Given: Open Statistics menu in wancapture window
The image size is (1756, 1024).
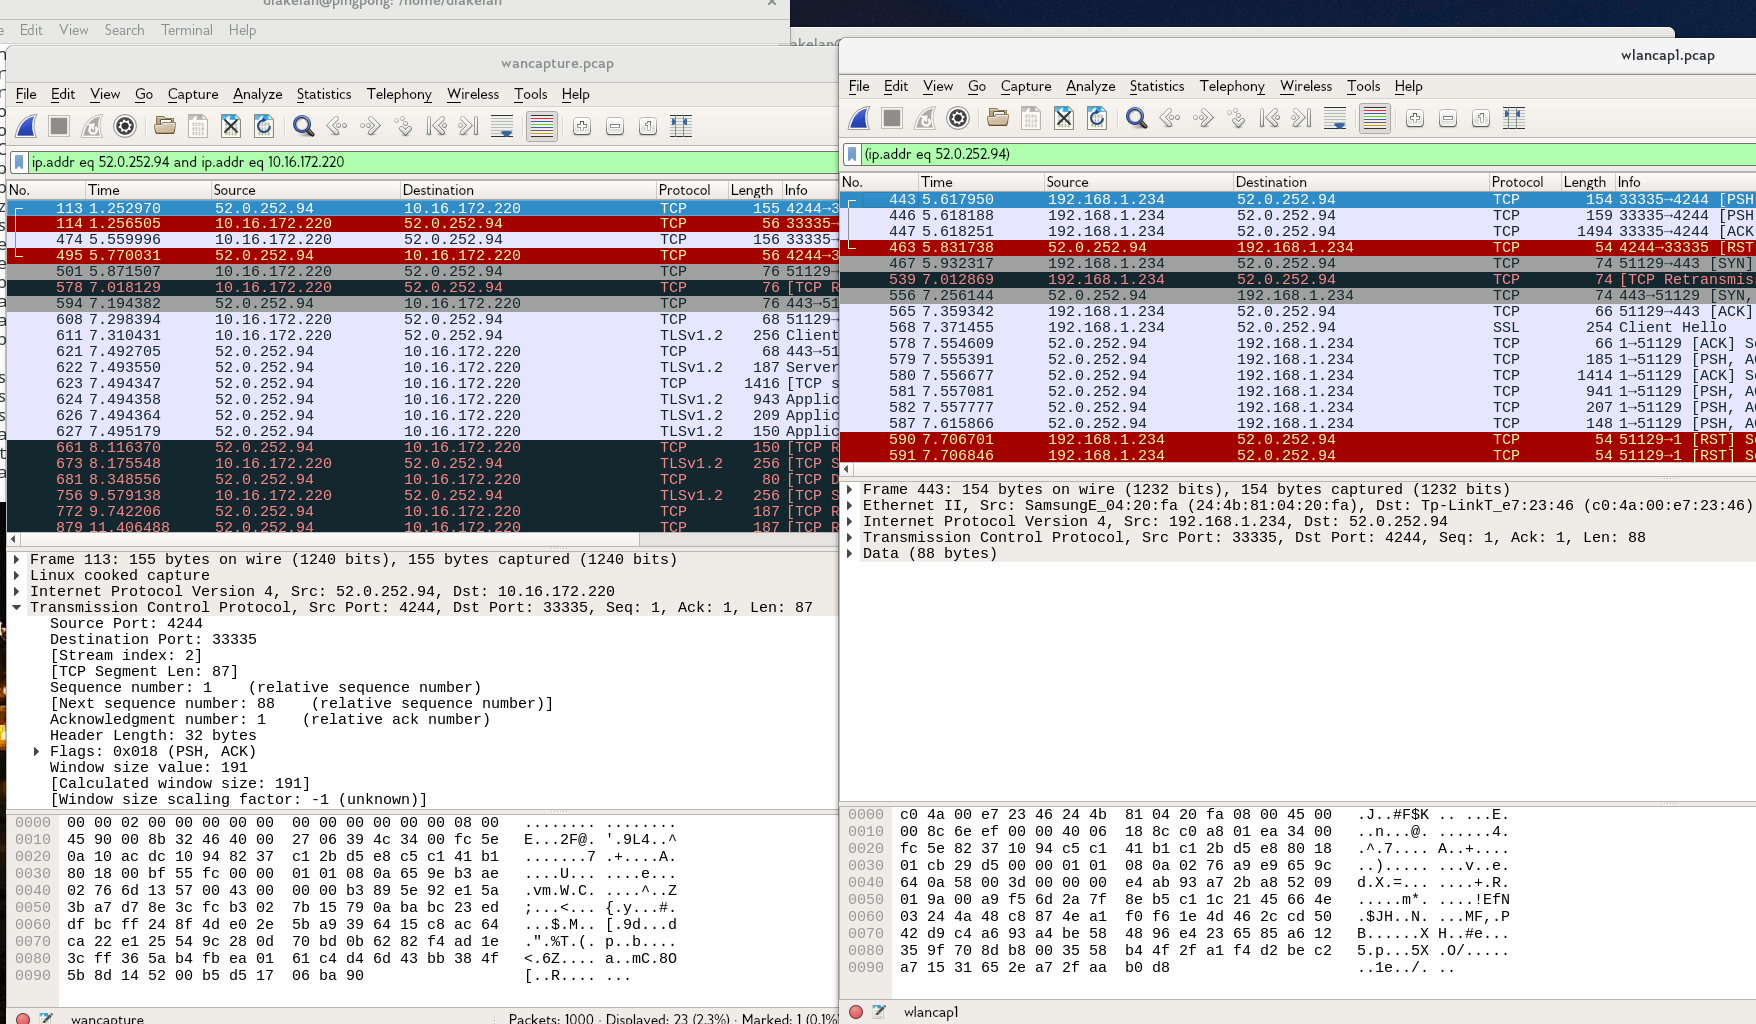Looking at the screenshot, I should click(324, 94).
